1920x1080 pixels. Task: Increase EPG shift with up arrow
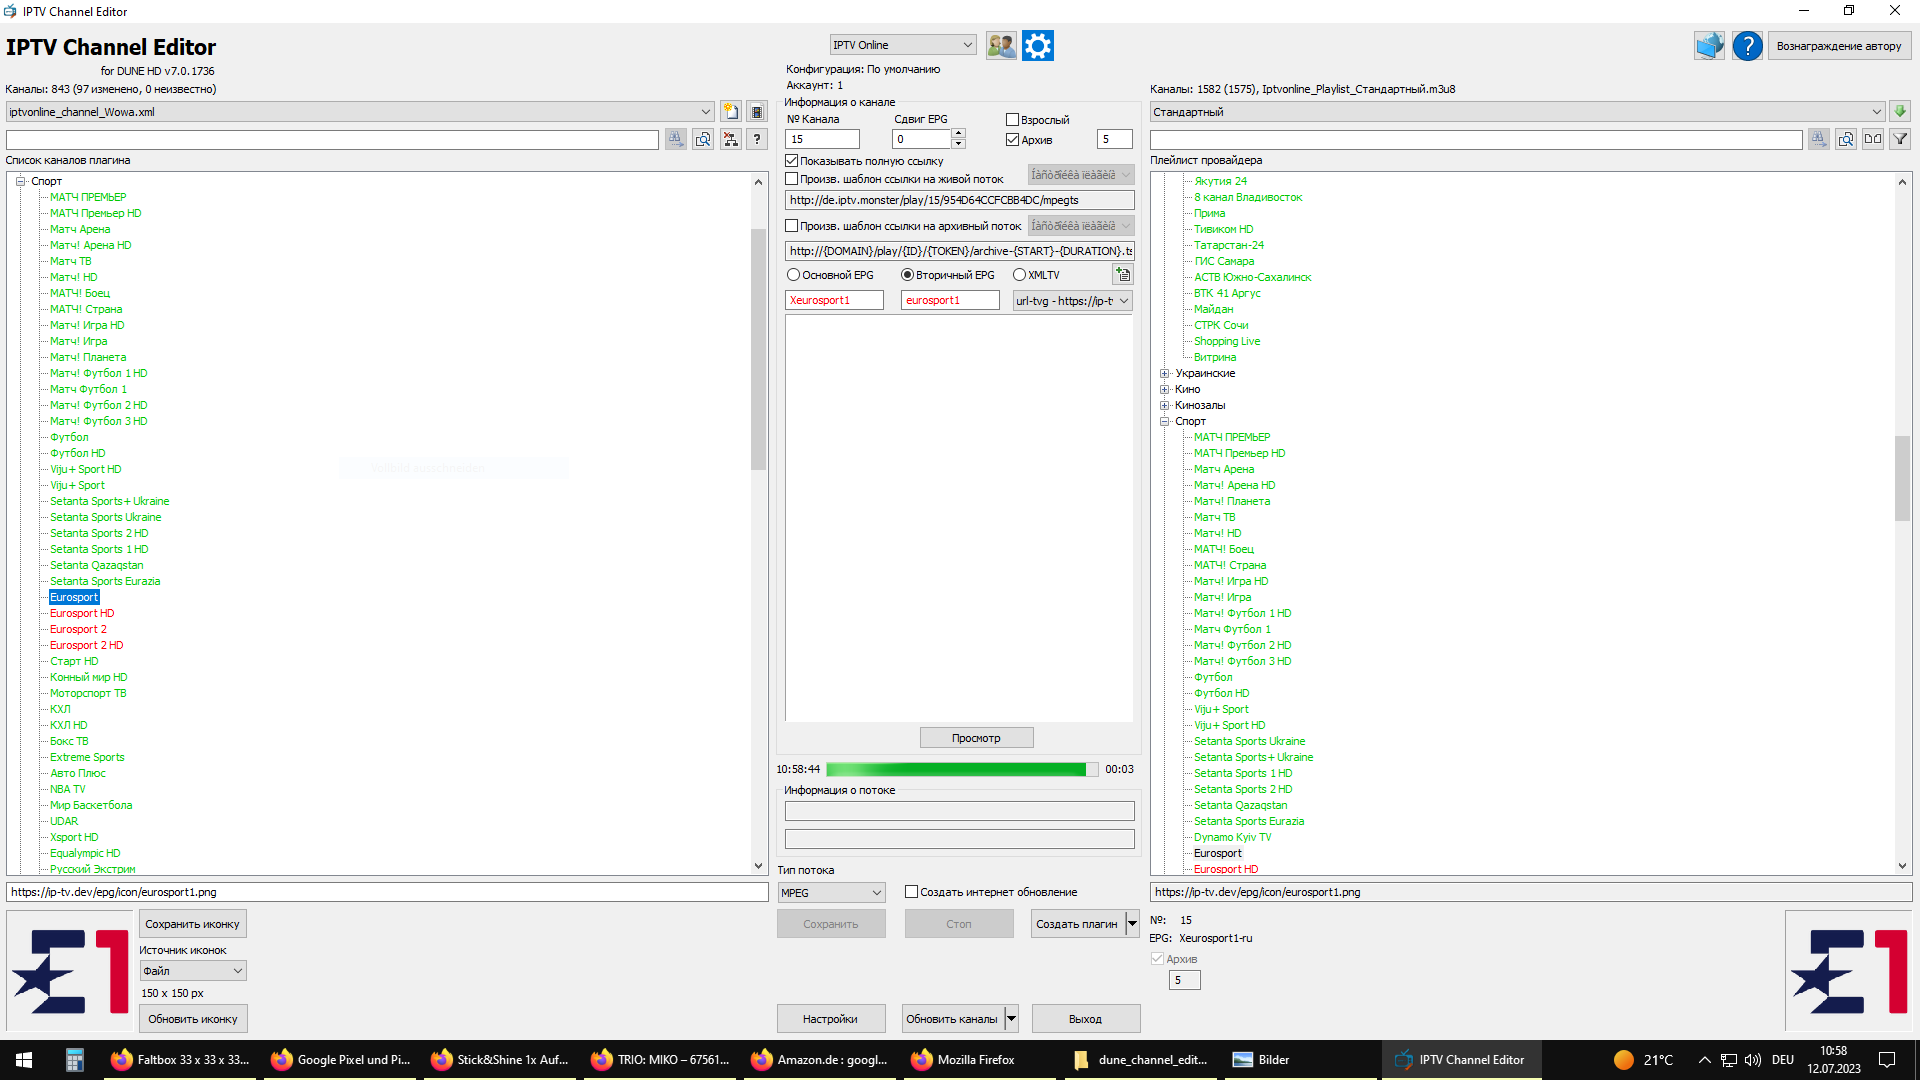pyautogui.click(x=958, y=134)
